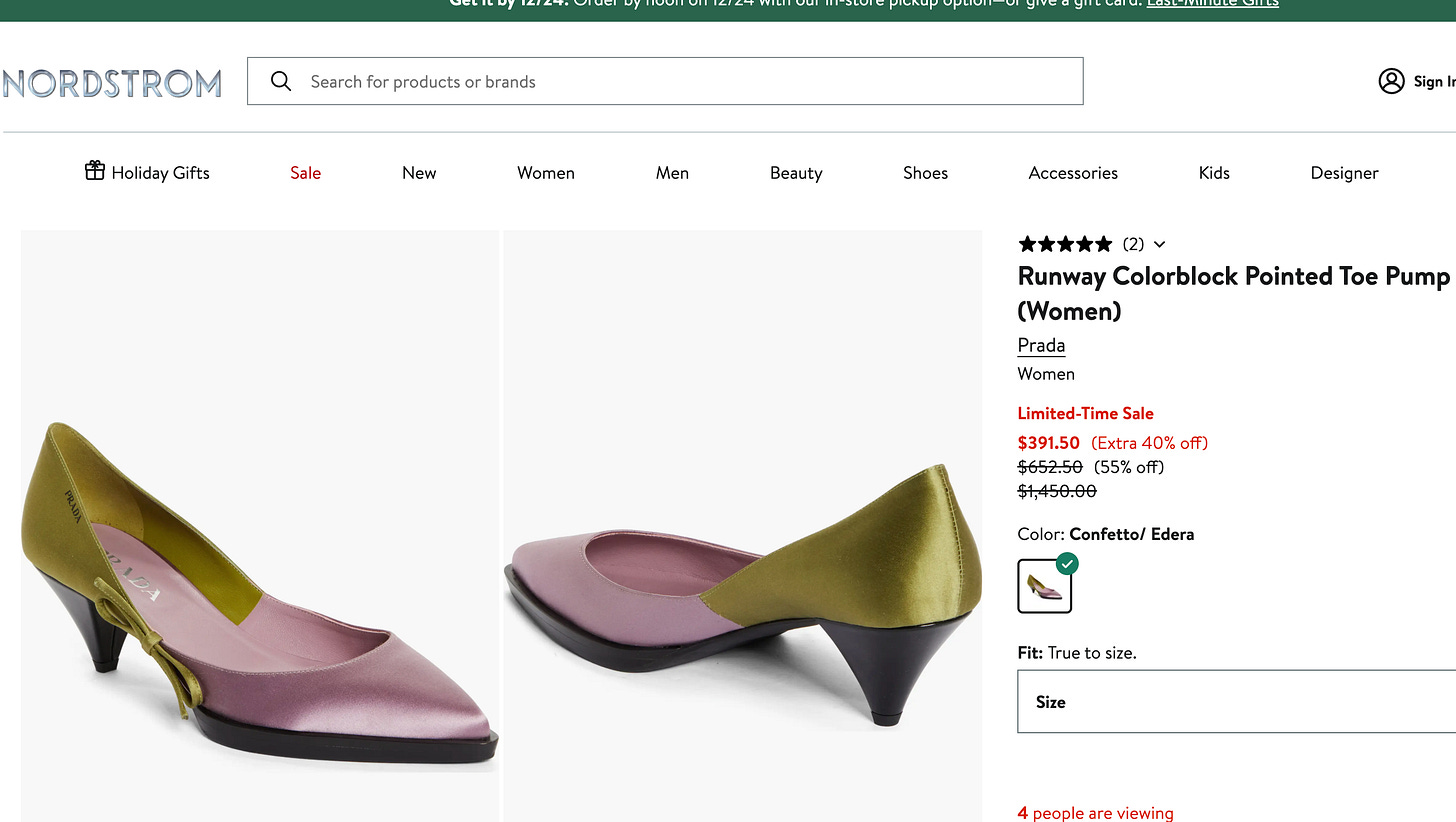The image size is (1456, 822).
Task: Open the Shoes menu
Action: 925,172
